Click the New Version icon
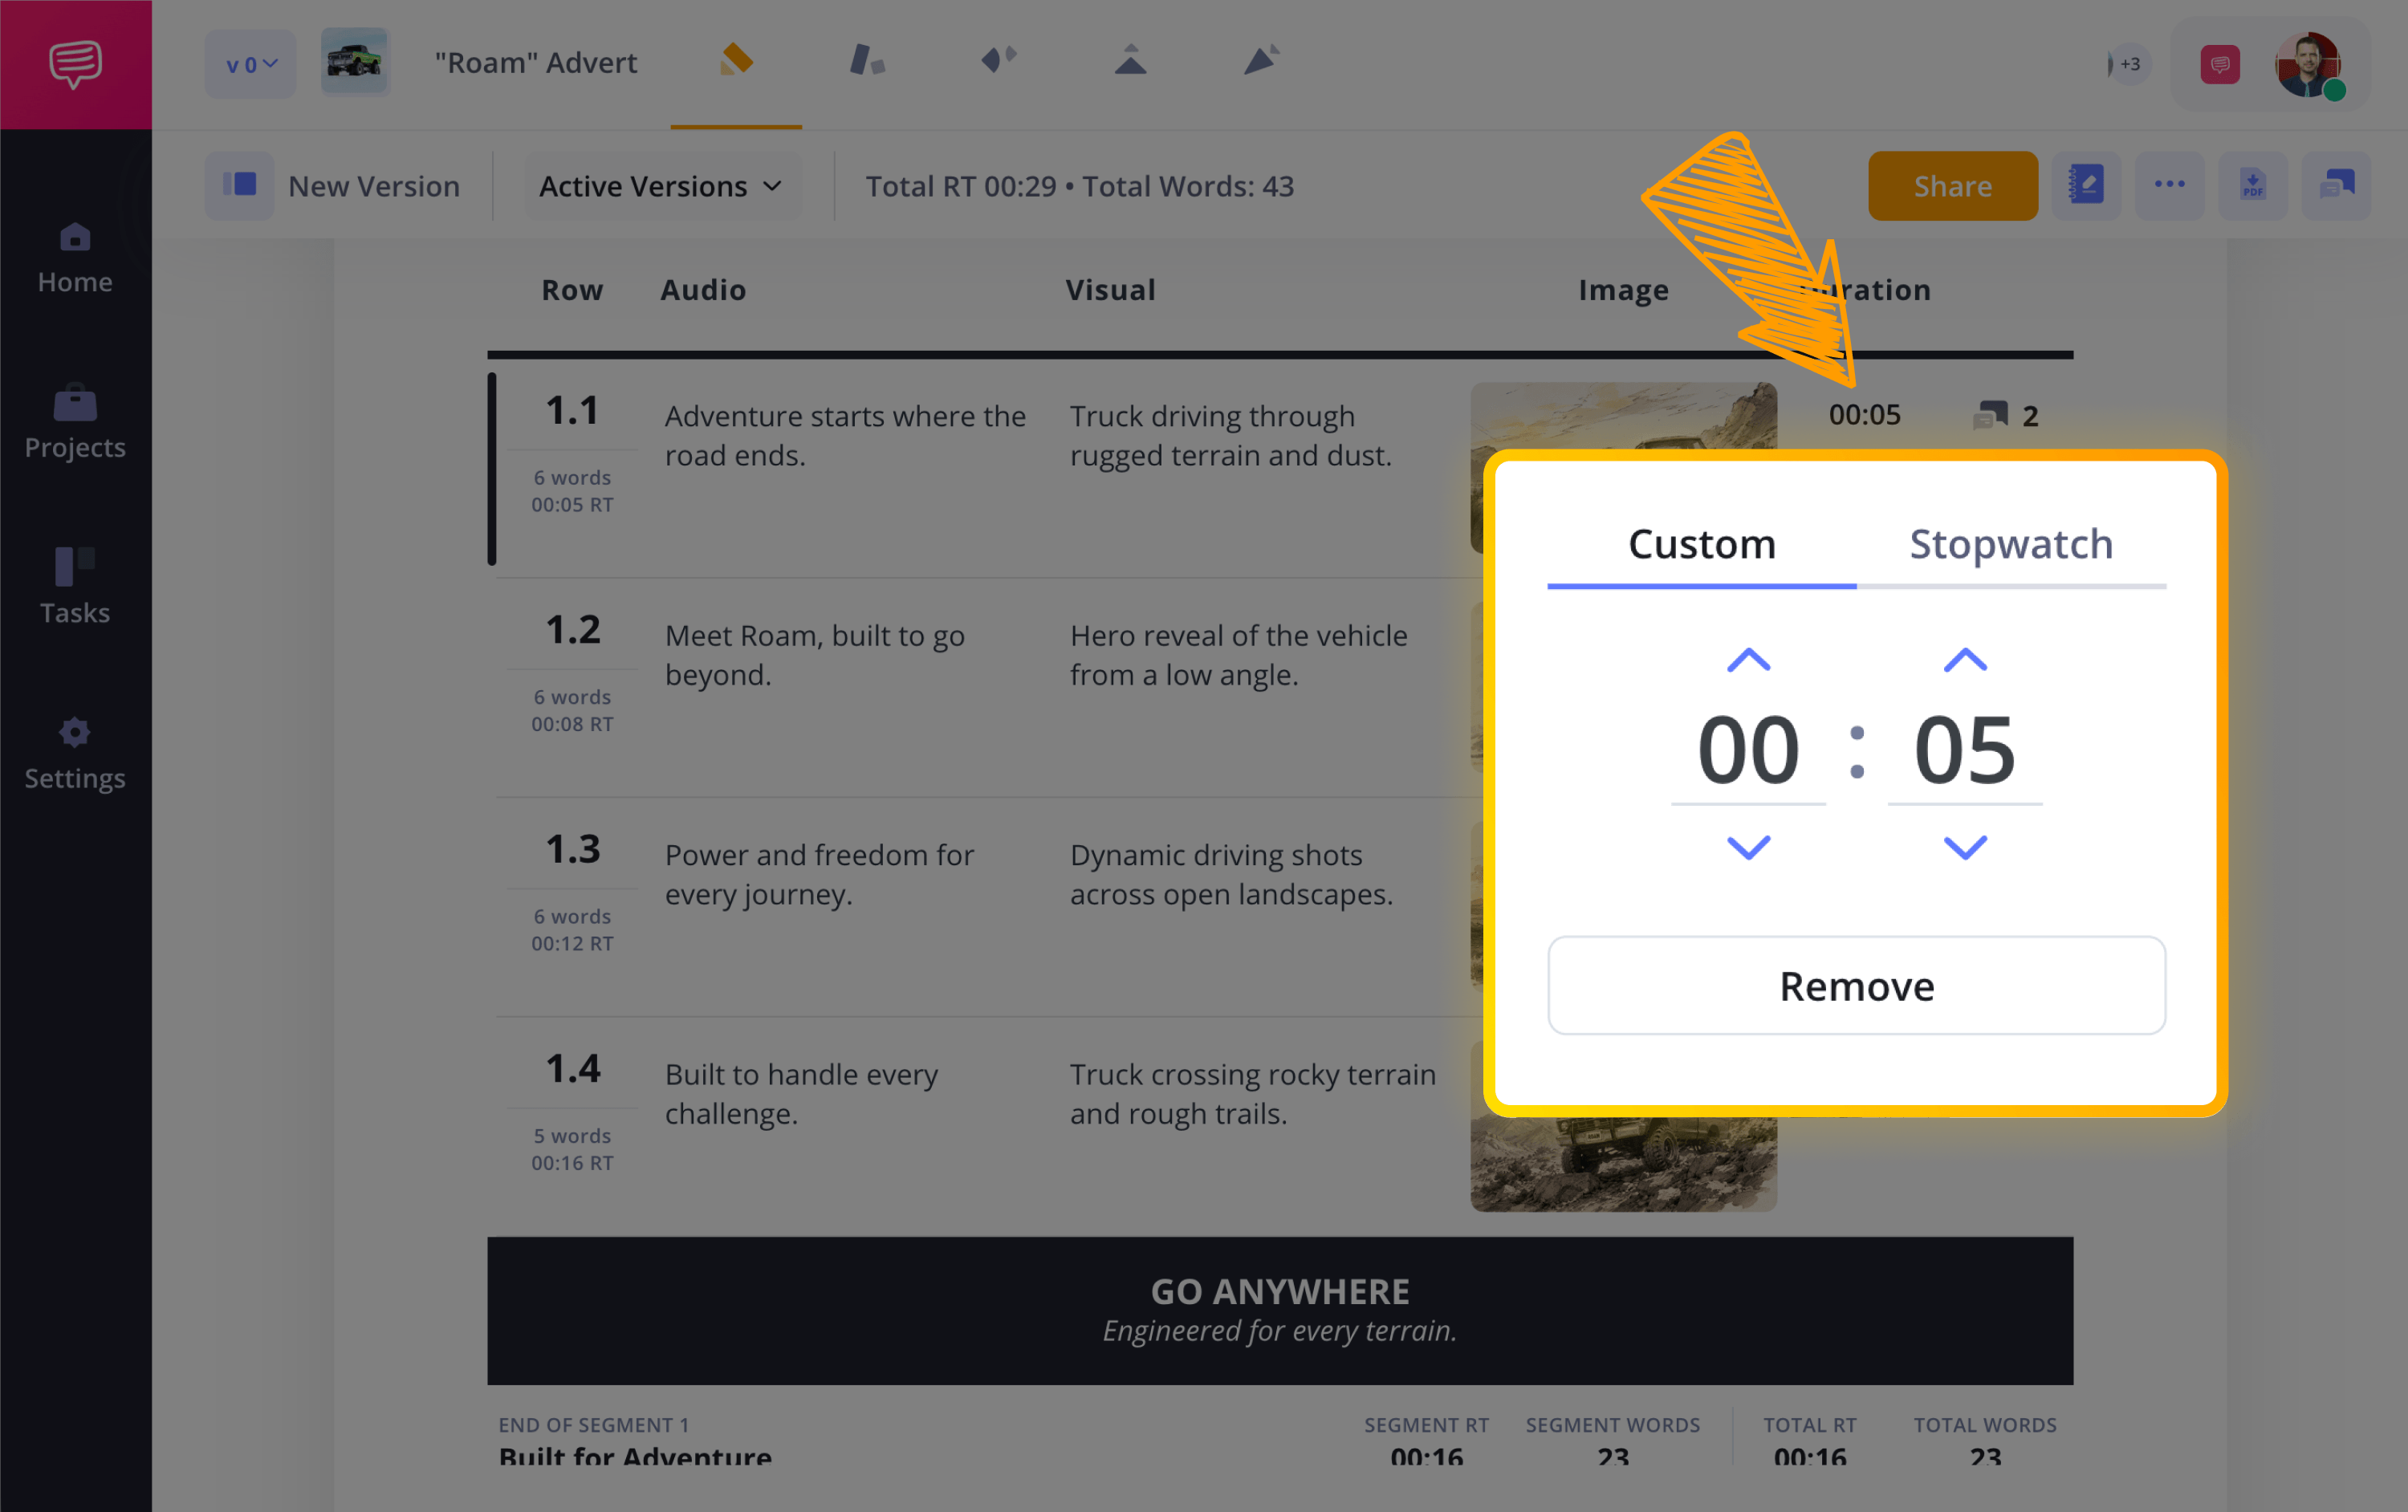Image resolution: width=2408 pixels, height=1512 pixels. tap(240, 186)
